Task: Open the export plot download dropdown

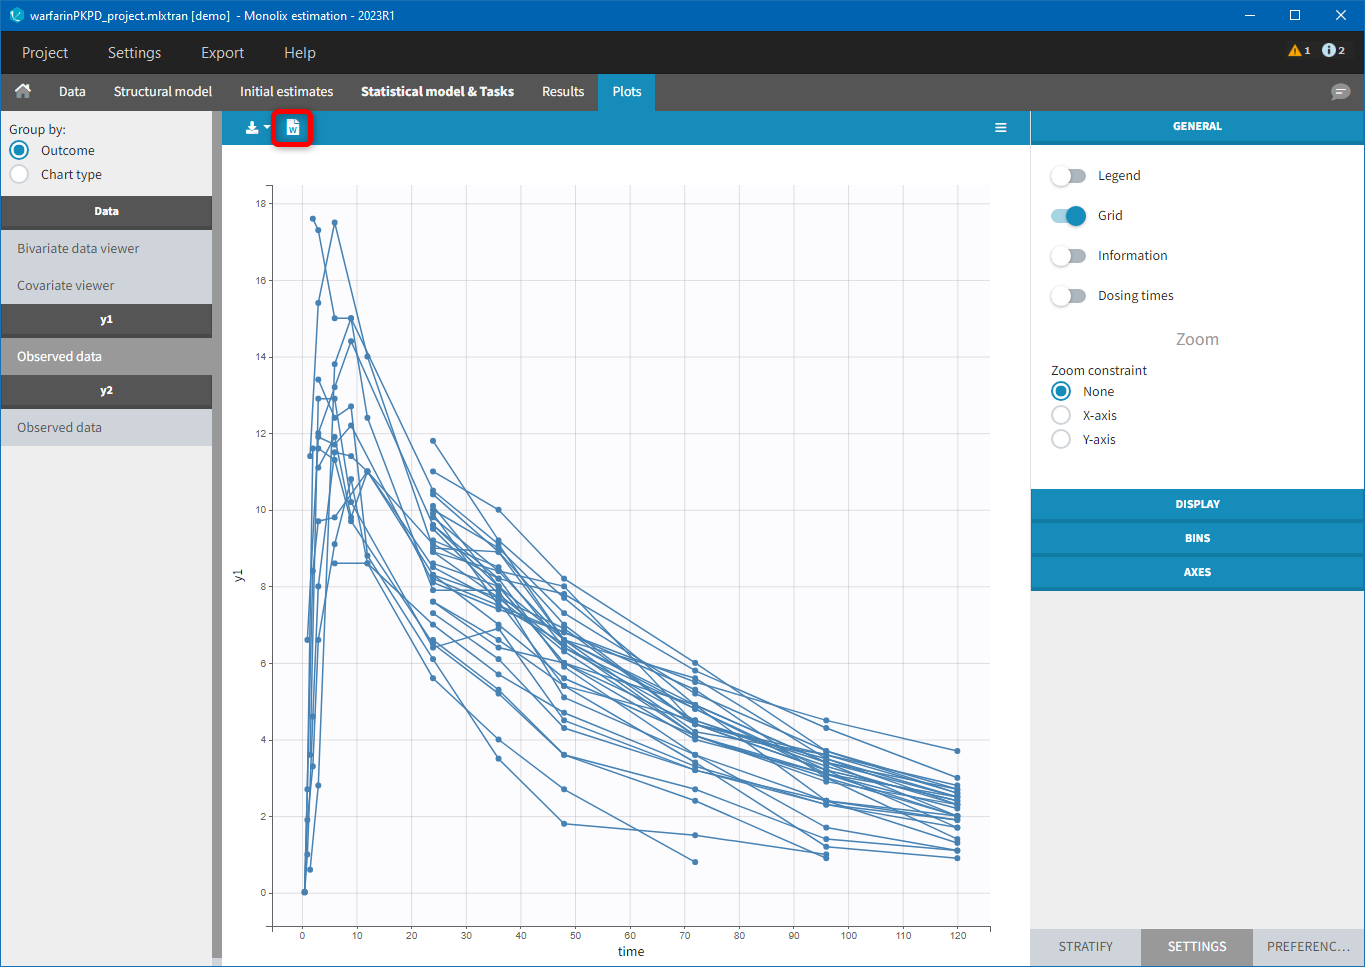Action: [257, 128]
